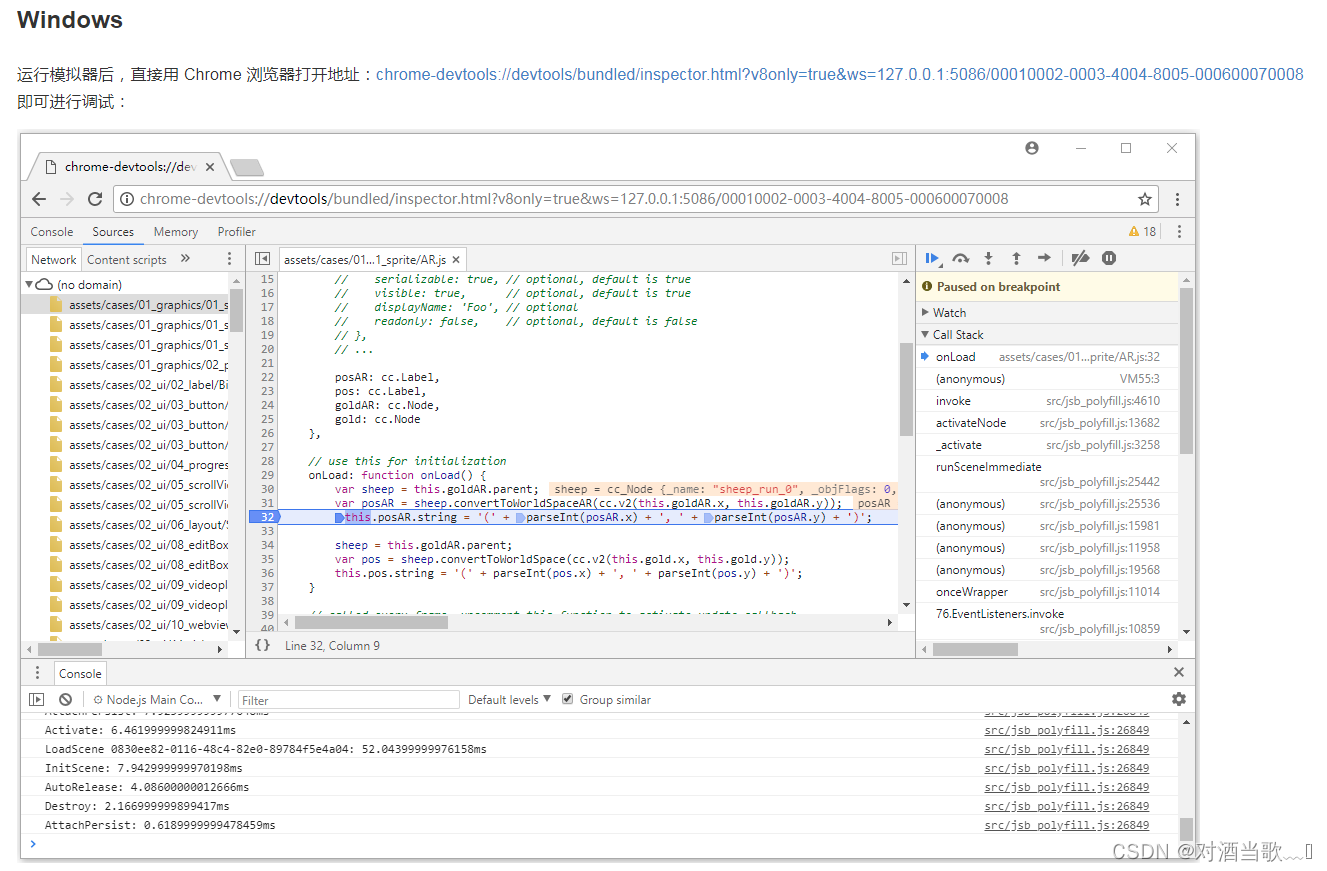The height and width of the screenshot is (871, 1327).
Task: Go forward in browser history
Action: (x=67, y=199)
